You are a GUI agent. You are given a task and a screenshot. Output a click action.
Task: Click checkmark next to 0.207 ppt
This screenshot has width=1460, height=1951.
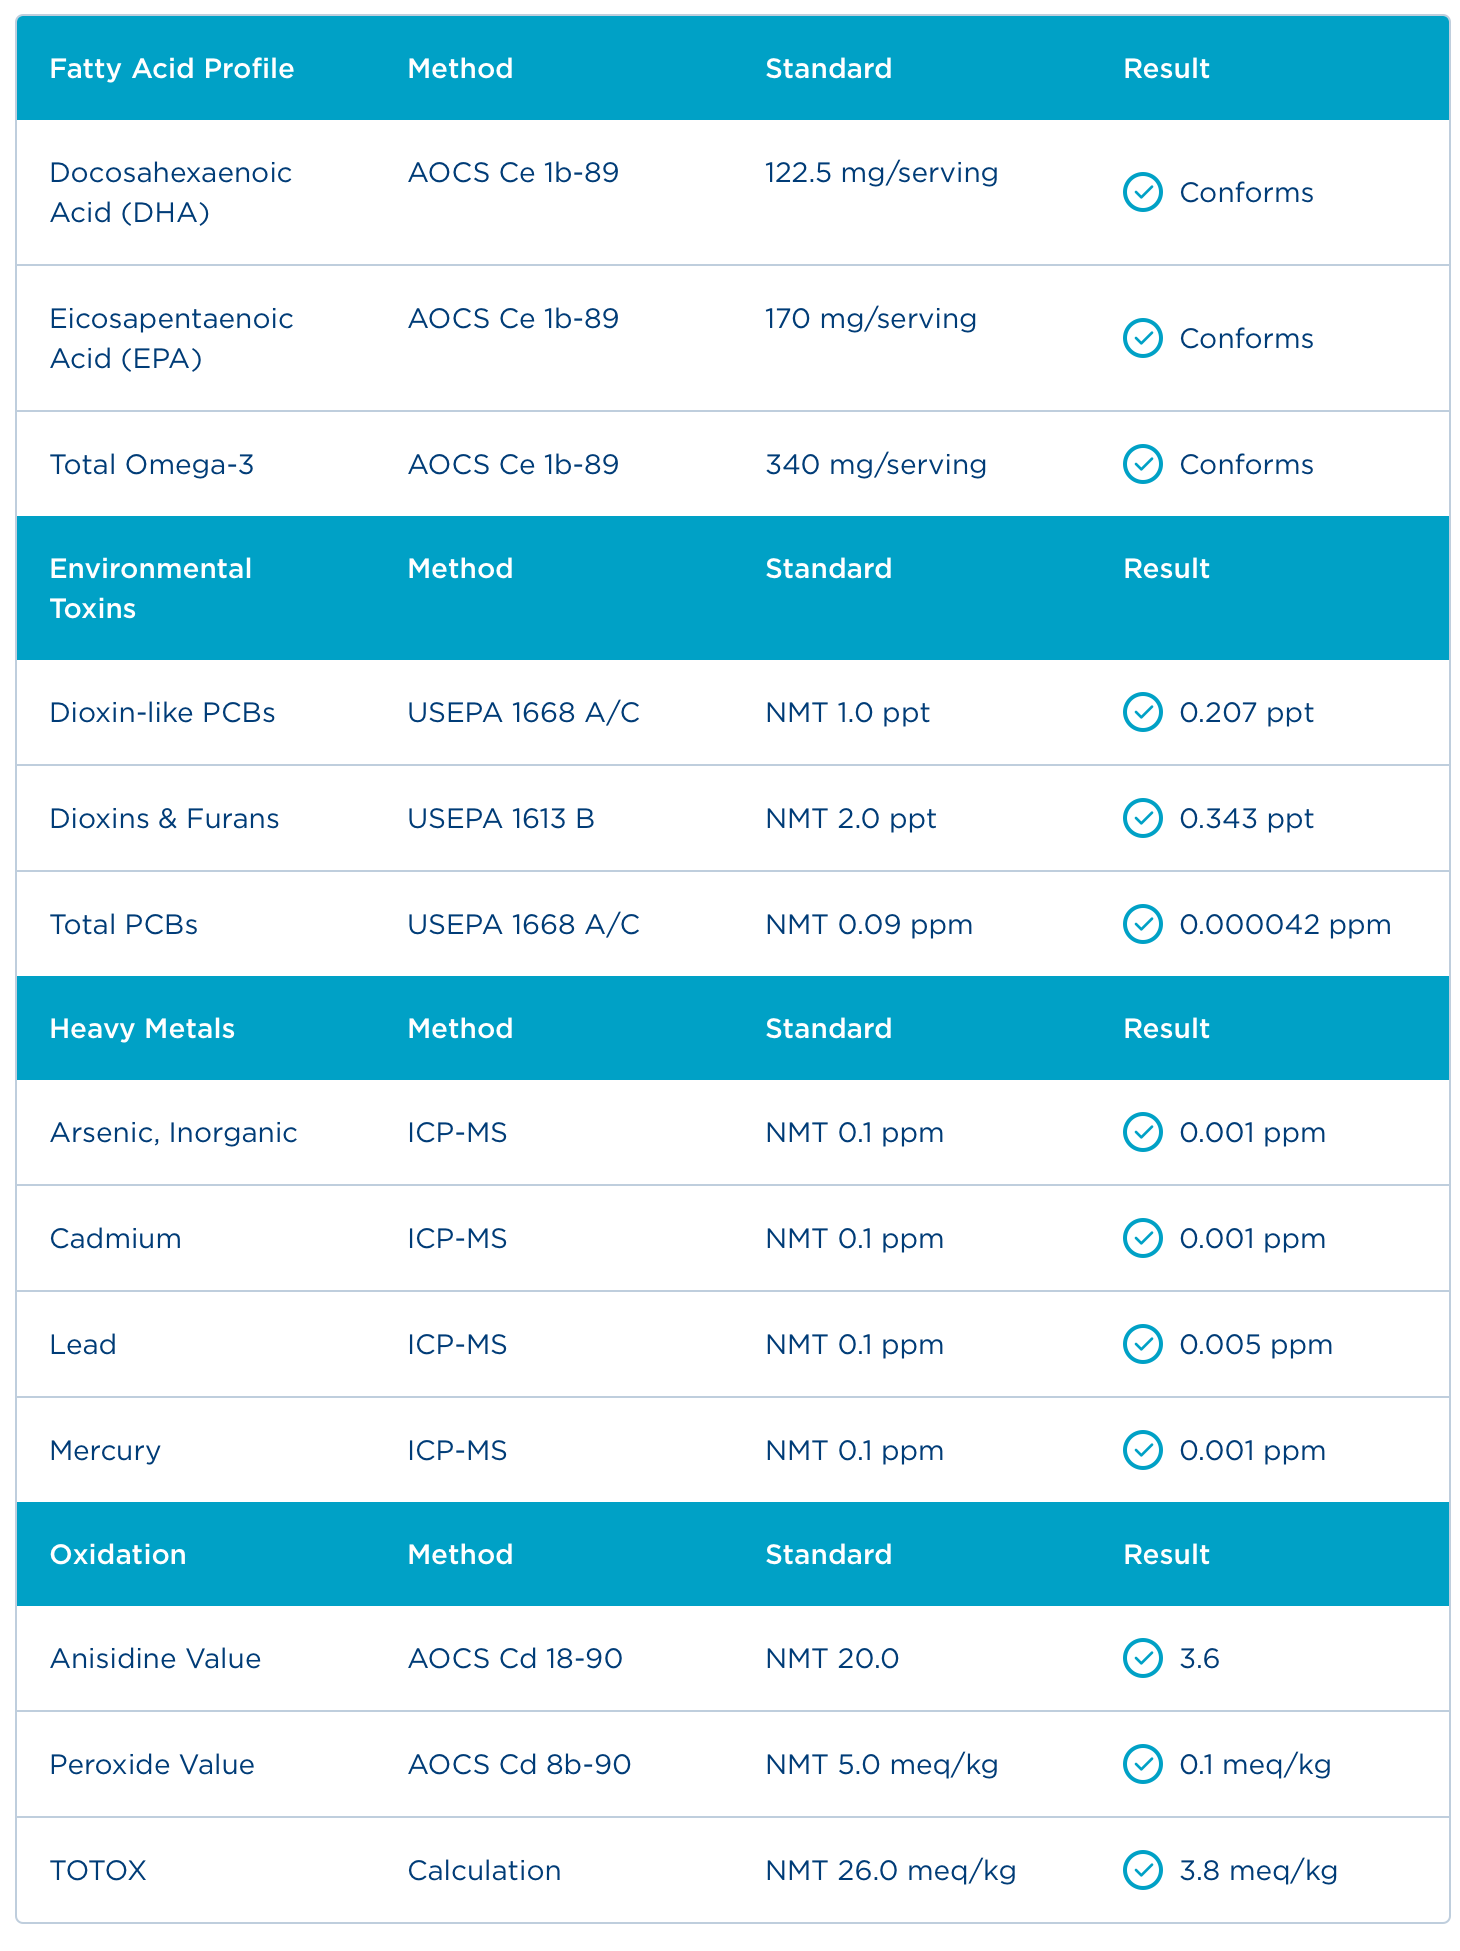click(1142, 713)
